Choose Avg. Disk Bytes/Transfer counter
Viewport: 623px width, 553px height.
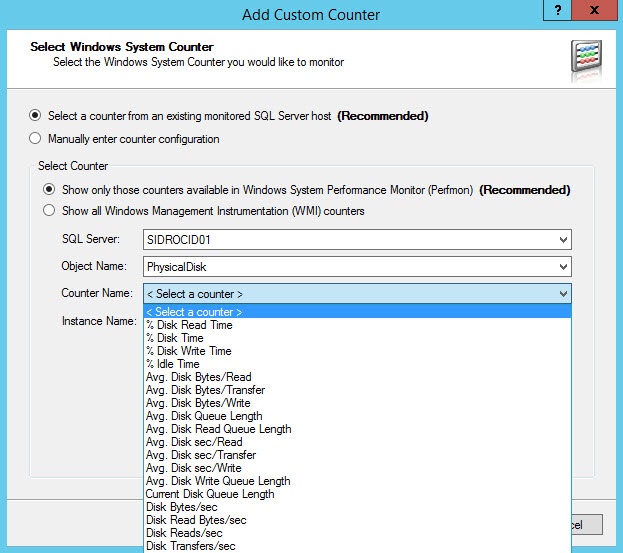pyautogui.click(x=357, y=390)
